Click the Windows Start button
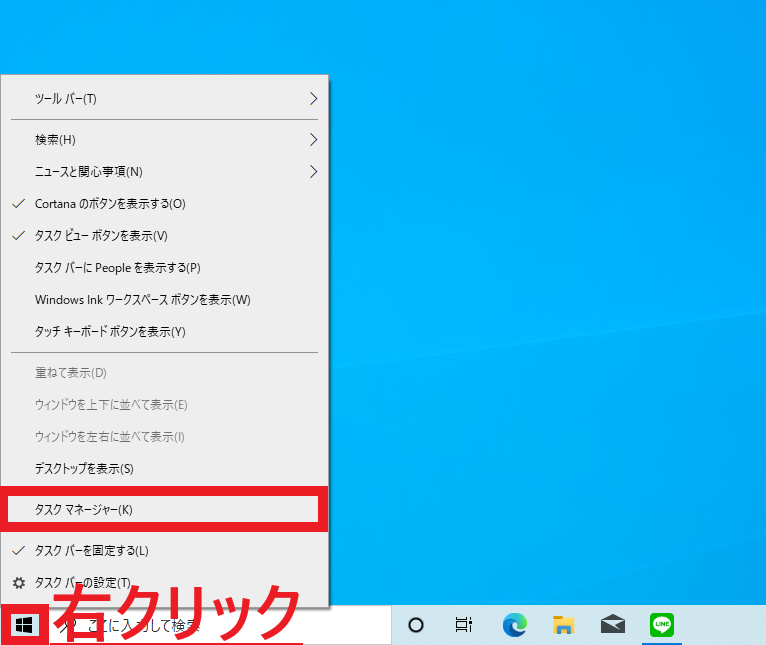 click(25, 626)
